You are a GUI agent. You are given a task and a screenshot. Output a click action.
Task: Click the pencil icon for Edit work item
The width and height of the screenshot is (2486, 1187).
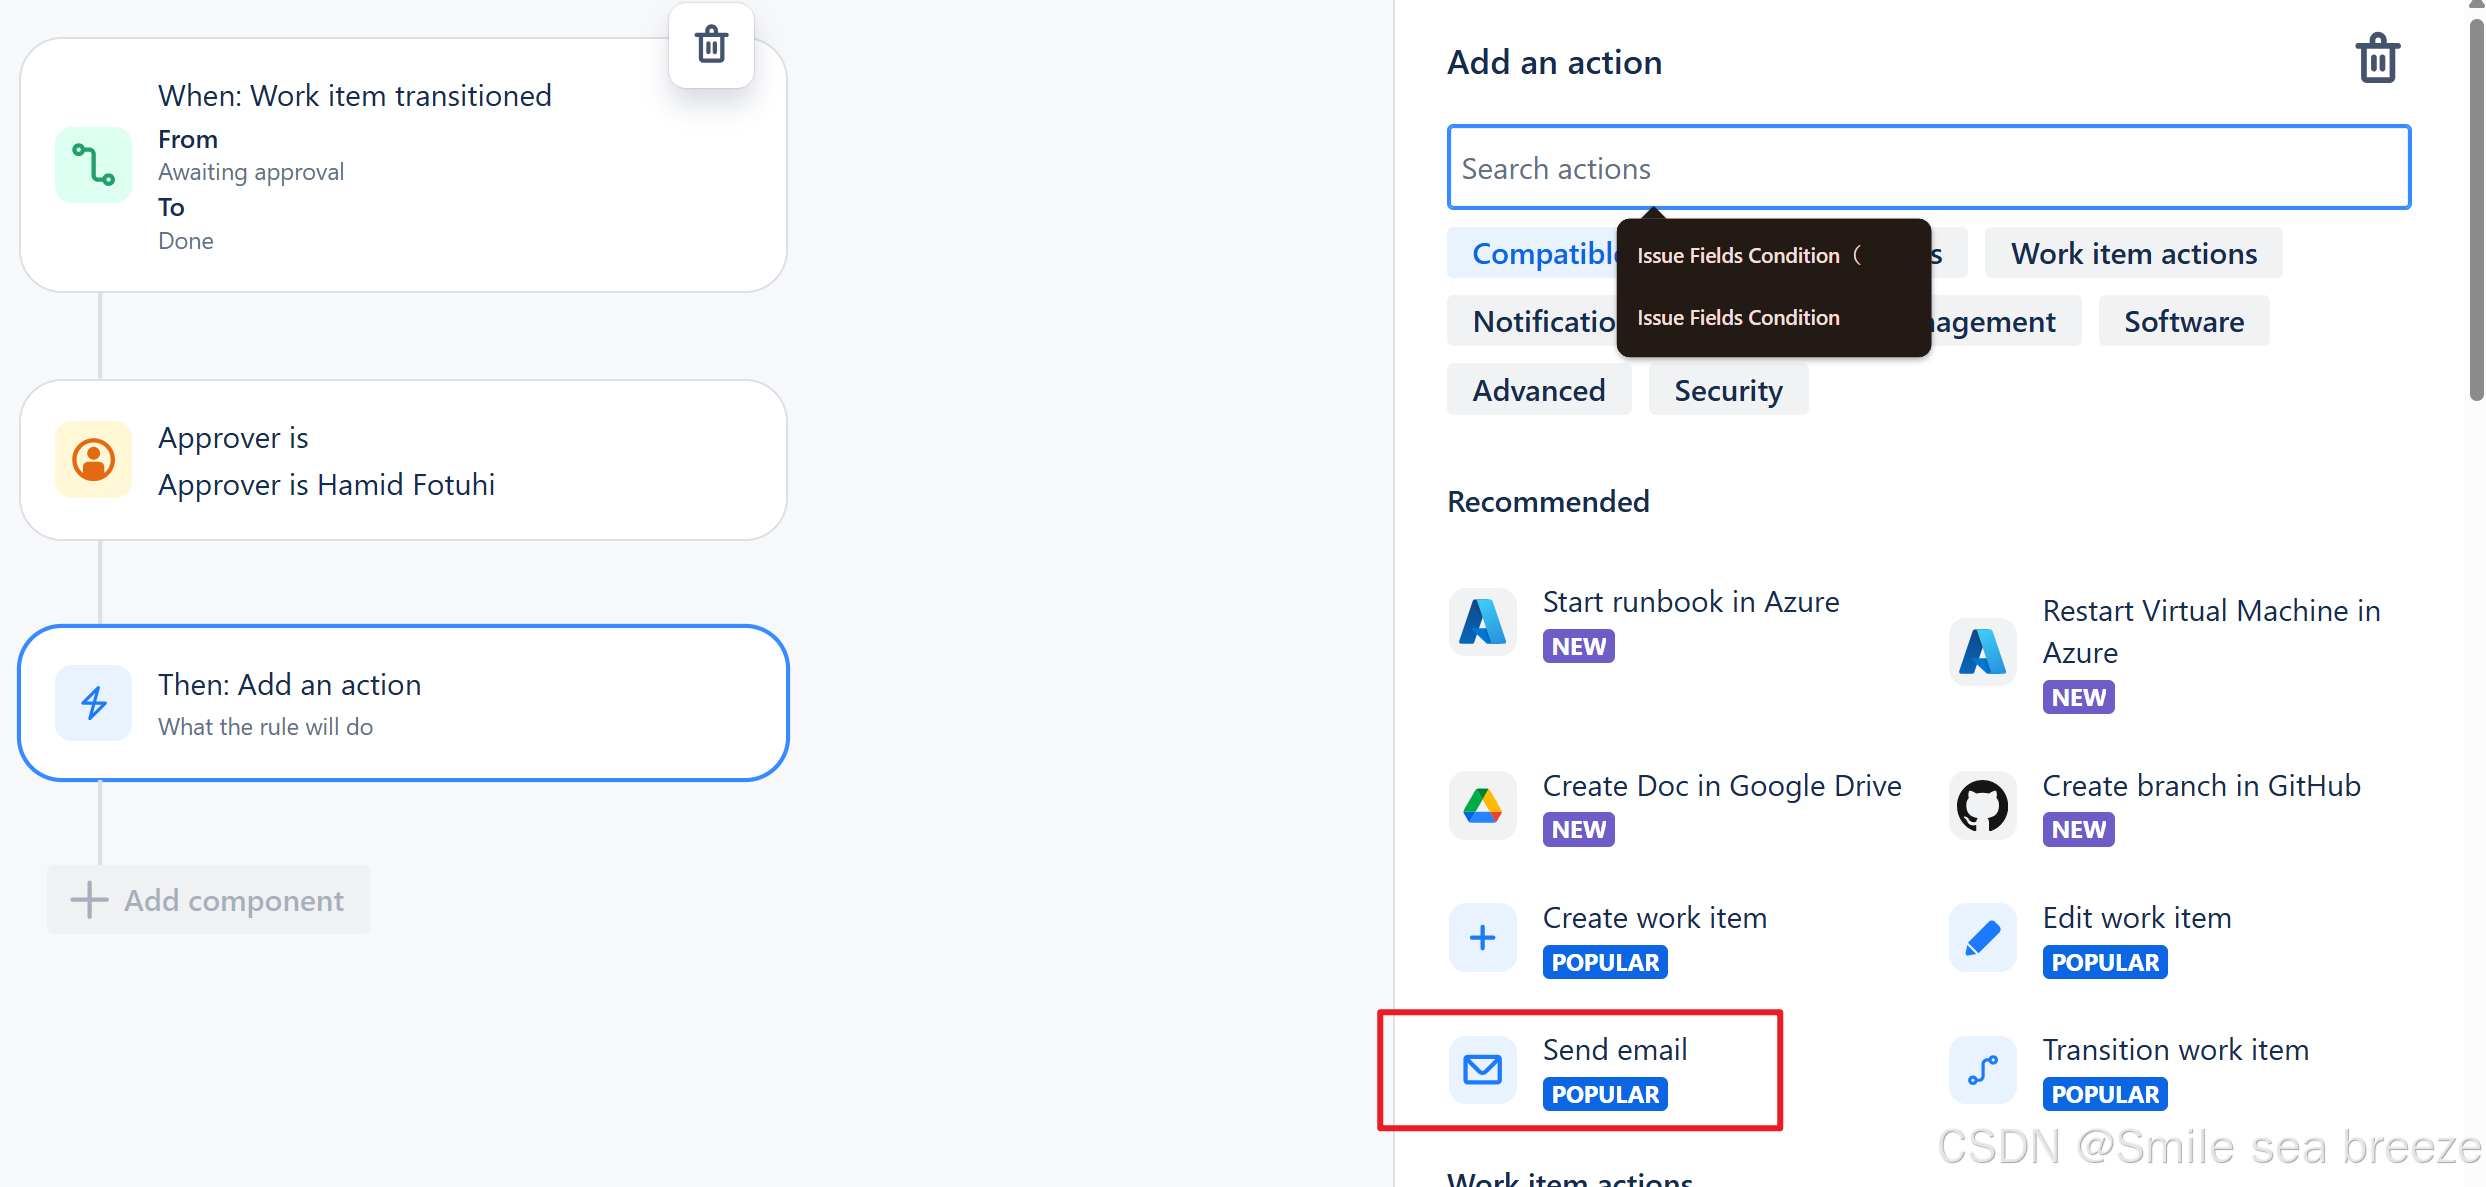[x=1982, y=937]
